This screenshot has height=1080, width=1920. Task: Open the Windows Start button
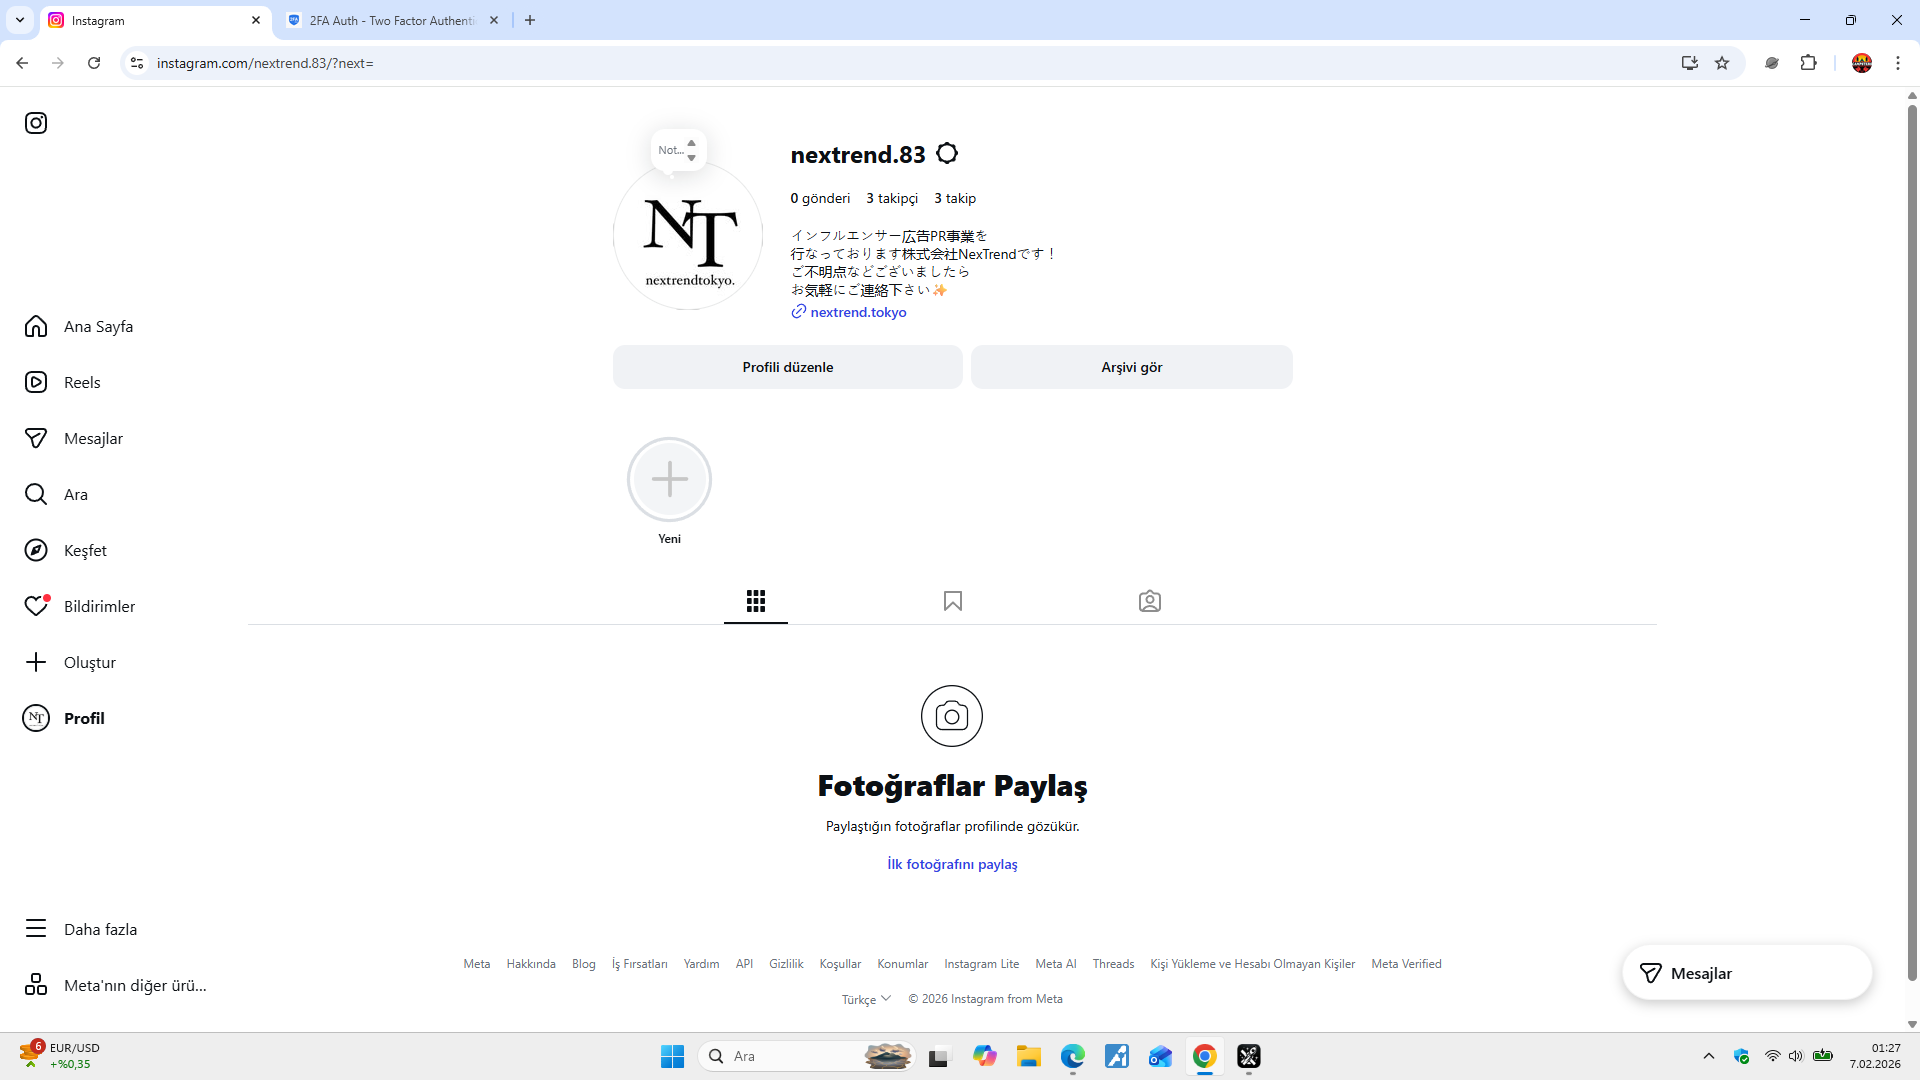(x=672, y=1056)
